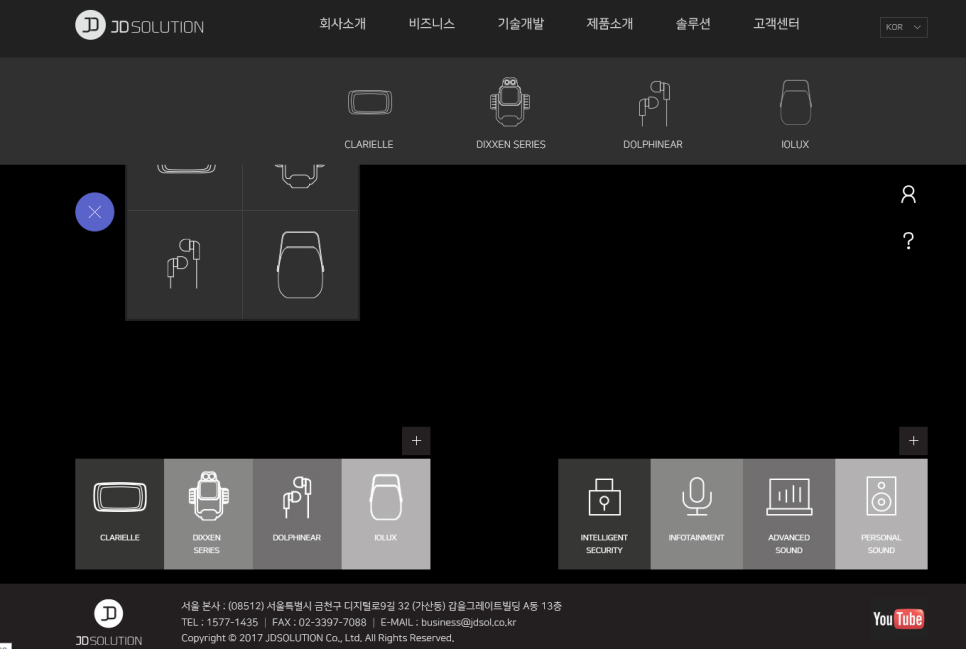This screenshot has height=649, width=966.
Task: Open the 고객센터 menu
Action: [x=776, y=24]
